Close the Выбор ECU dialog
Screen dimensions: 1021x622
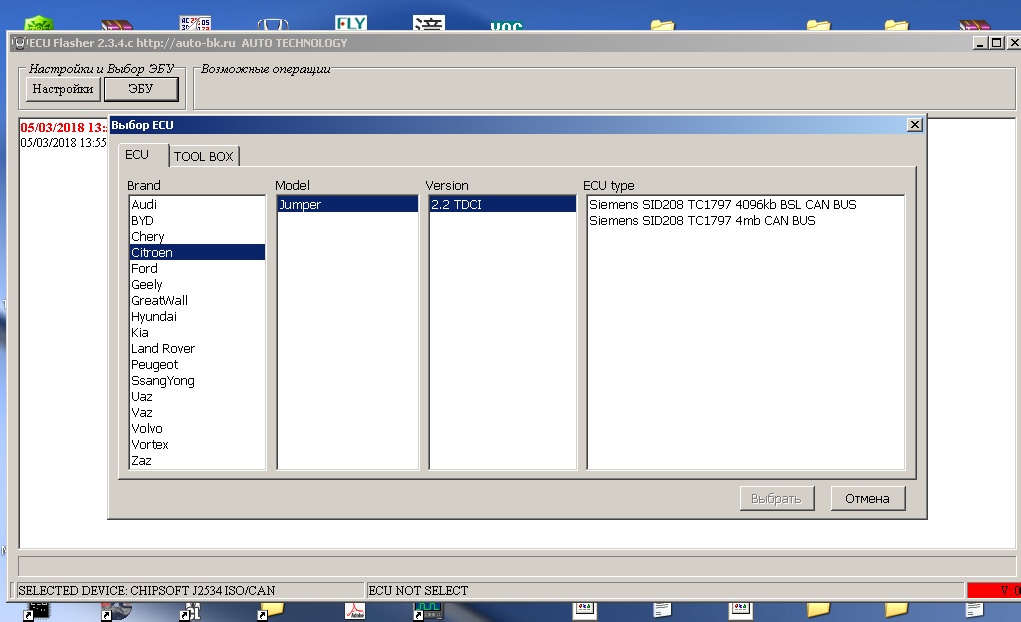point(915,124)
